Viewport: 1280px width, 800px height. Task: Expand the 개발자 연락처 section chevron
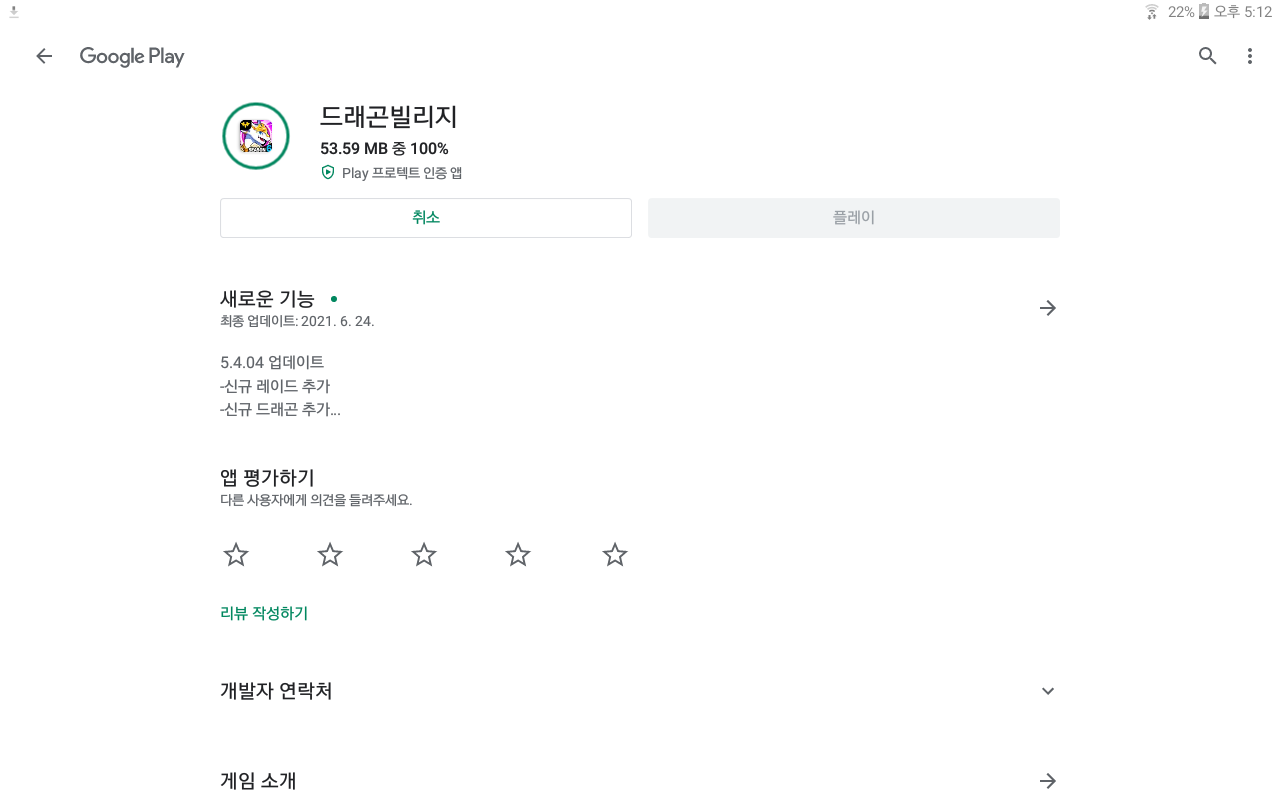click(1048, 691)
